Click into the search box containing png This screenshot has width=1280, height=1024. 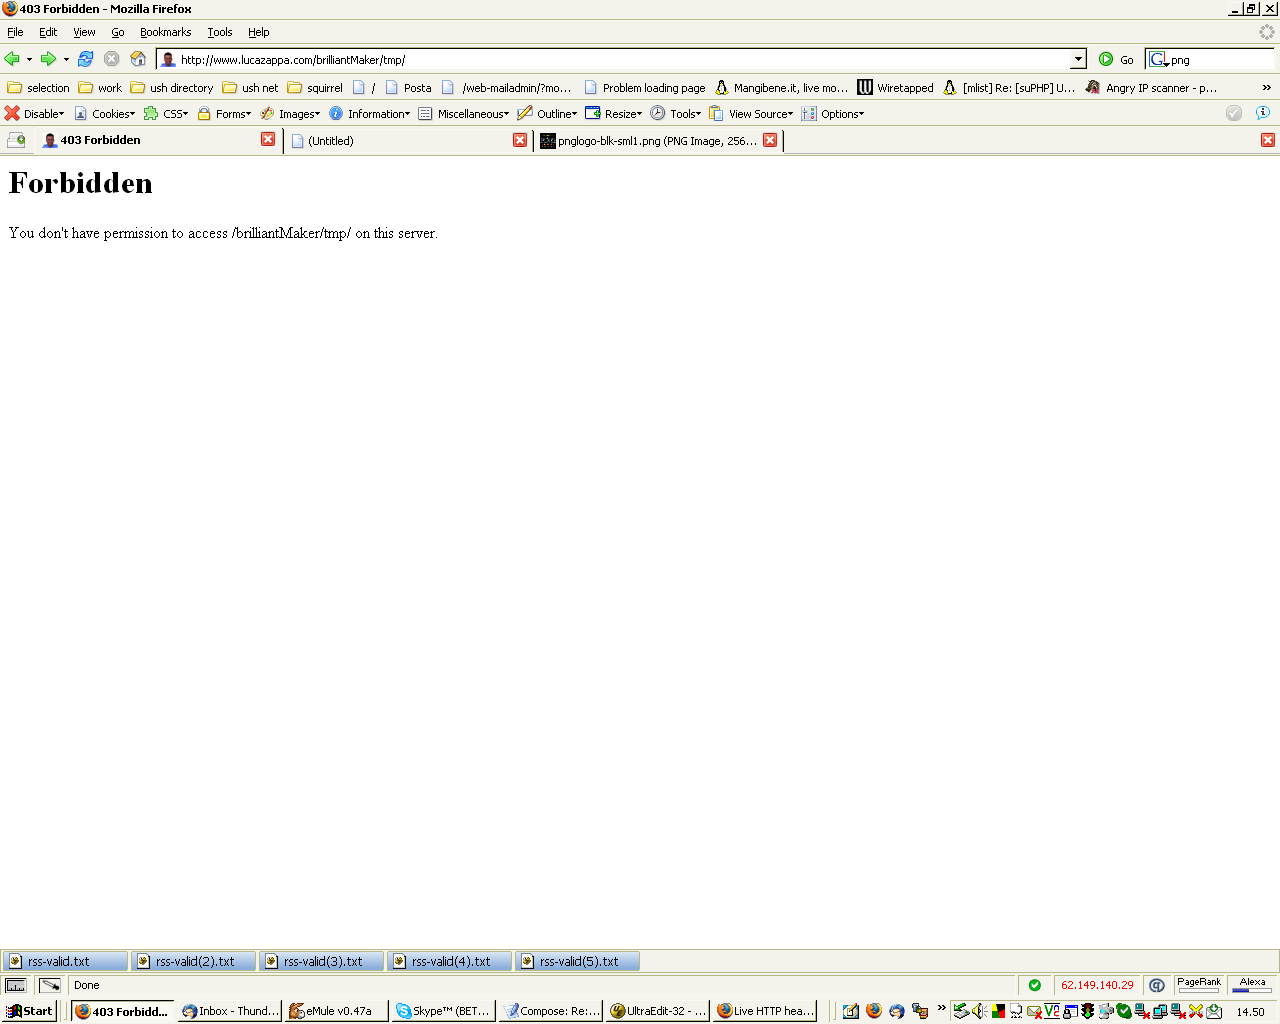pyautogui.click(x=1218, y=60)
